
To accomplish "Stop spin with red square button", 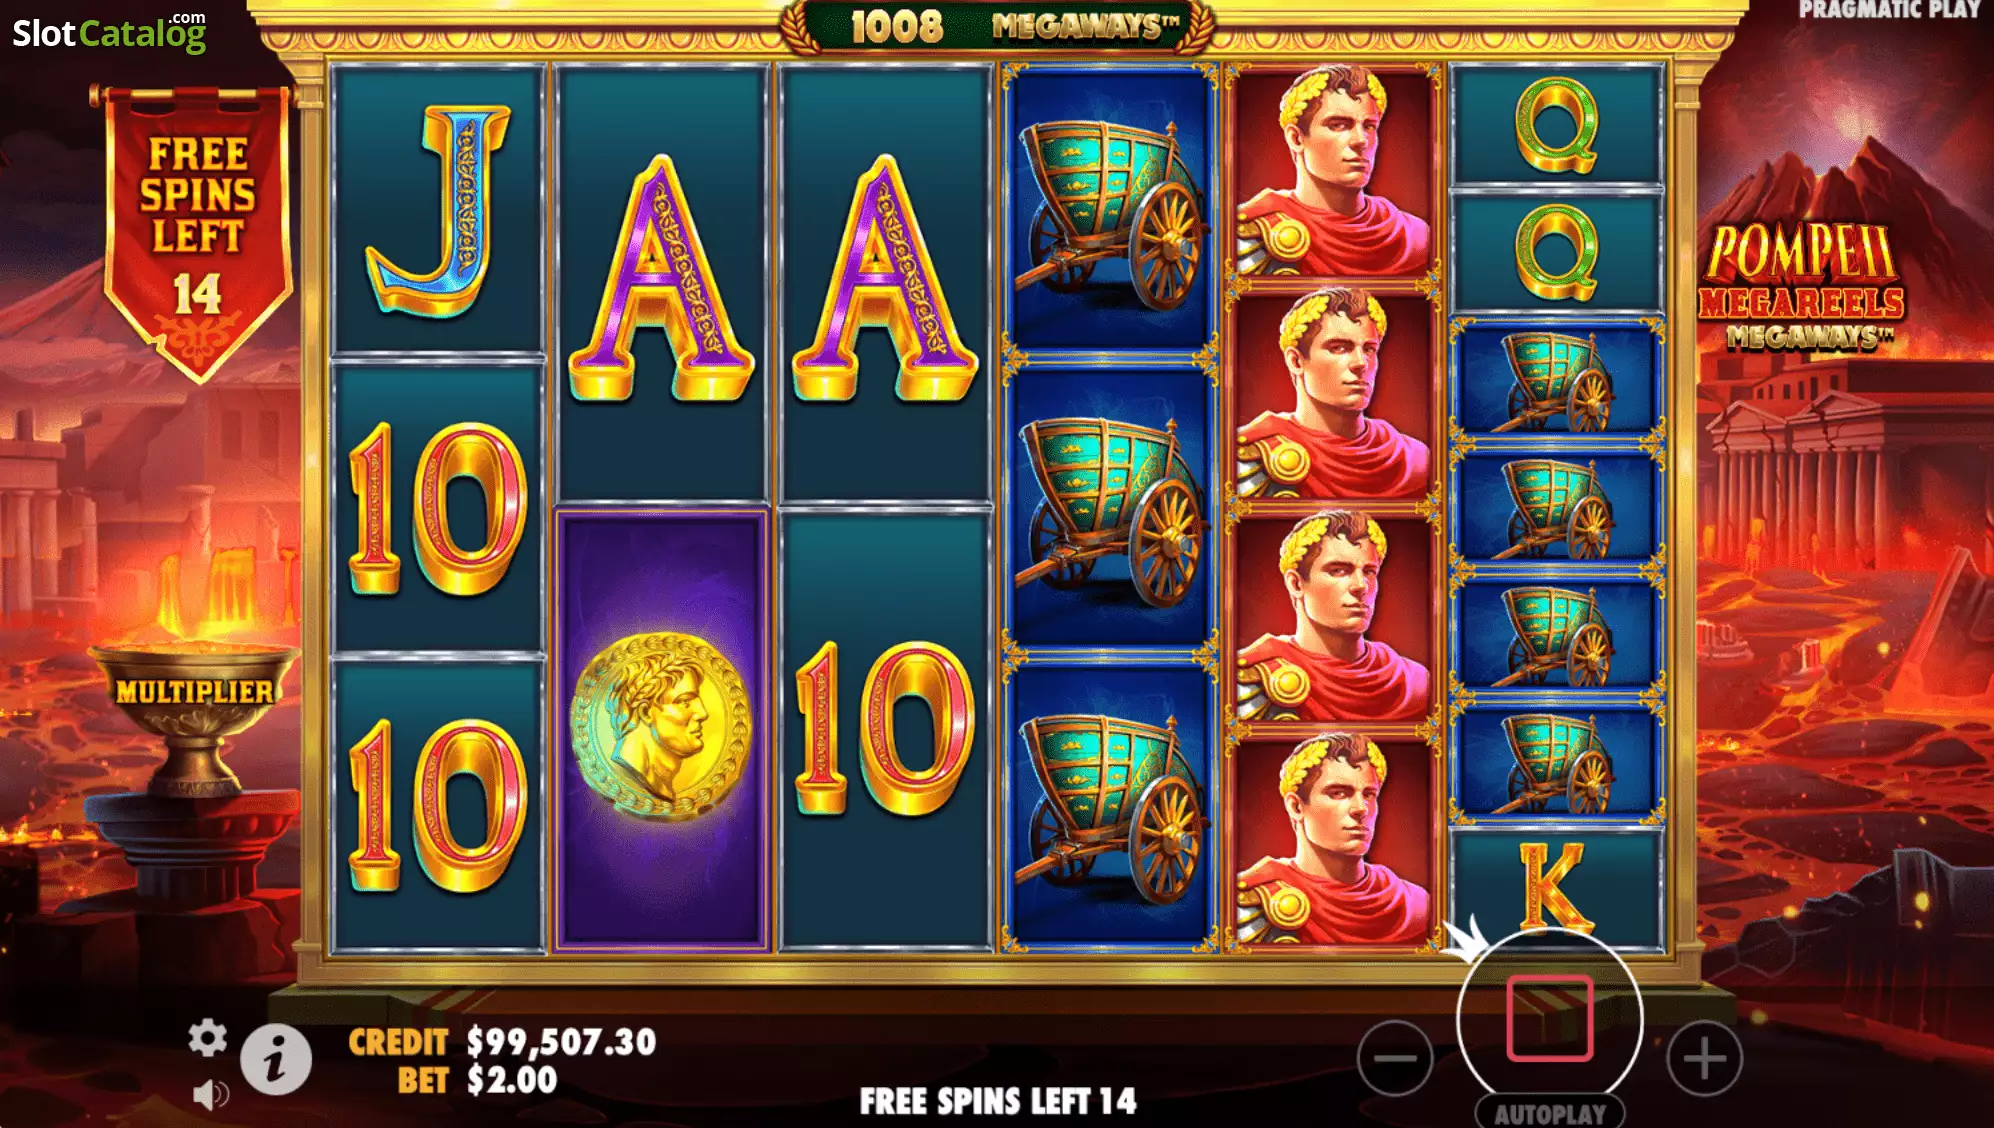I will pyautogui.click(x=1550, y=1018).
